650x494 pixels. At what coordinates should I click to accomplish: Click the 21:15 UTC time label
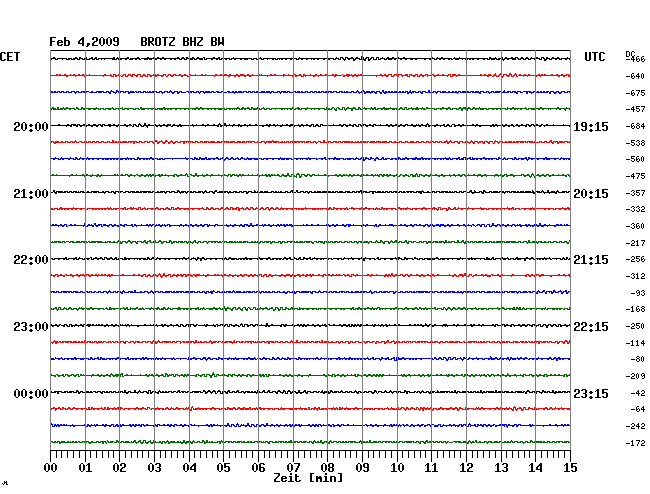[x=590, y=260]
